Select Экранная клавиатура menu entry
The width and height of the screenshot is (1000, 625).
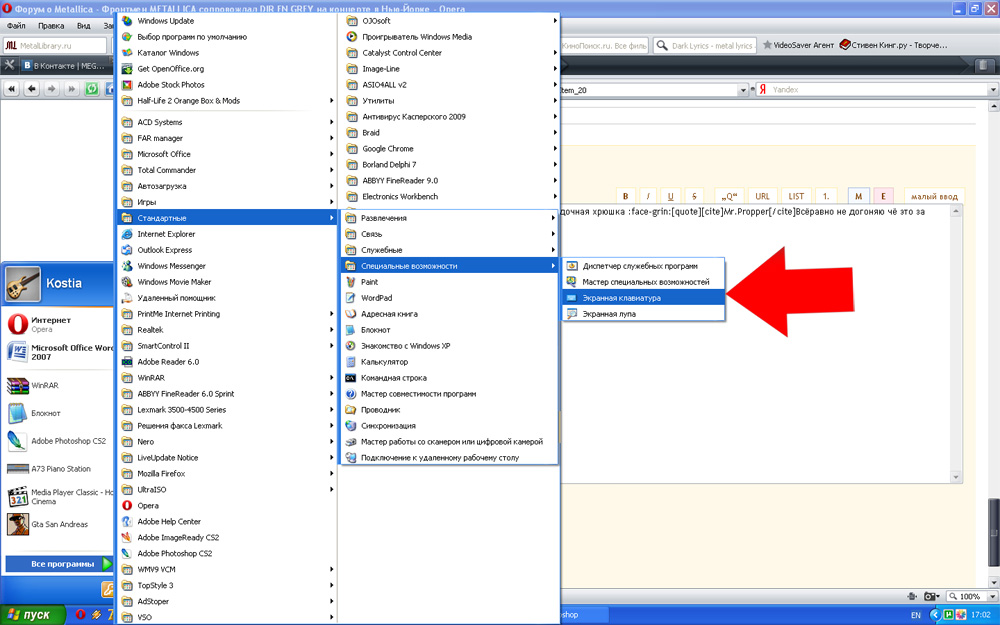(x=621, y=298)
